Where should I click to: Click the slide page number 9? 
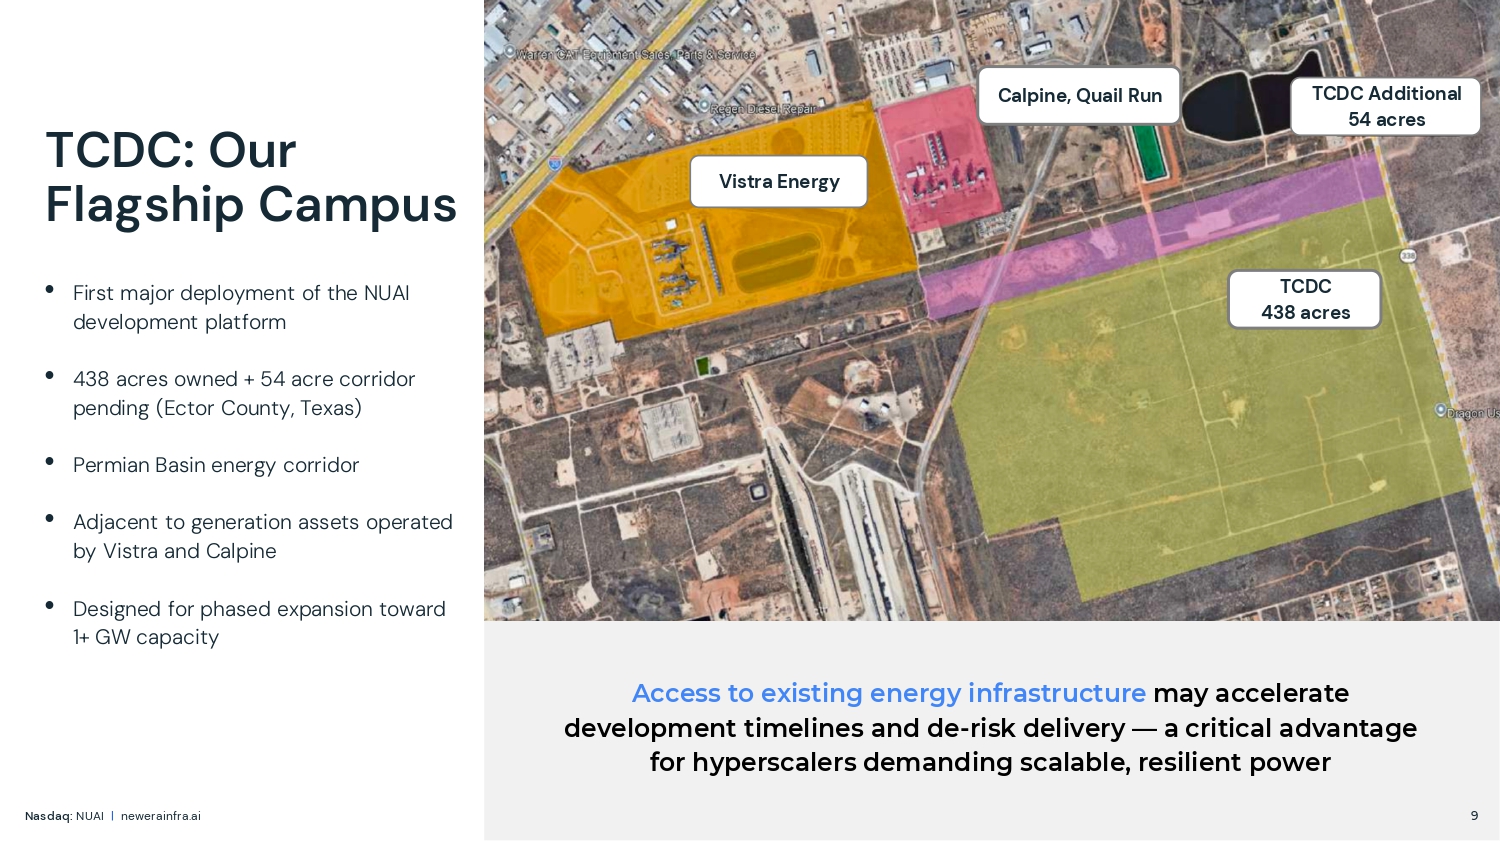(1474, 816)
